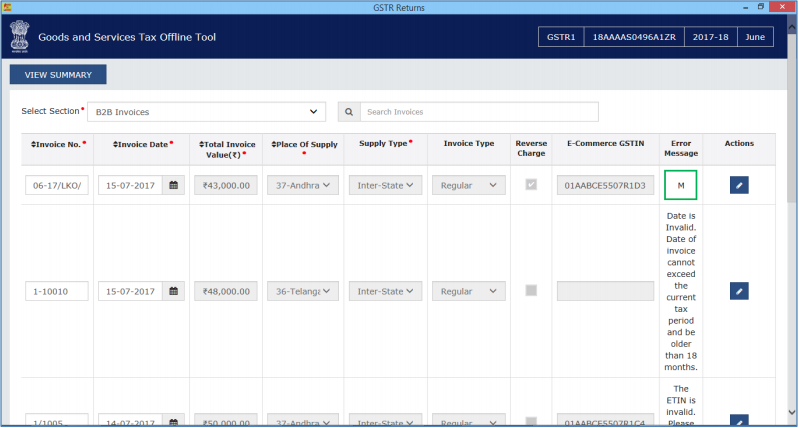The width and height of the screenshot is (799, 428).
Task: Click the Actions column header
Action: point(739,144)
